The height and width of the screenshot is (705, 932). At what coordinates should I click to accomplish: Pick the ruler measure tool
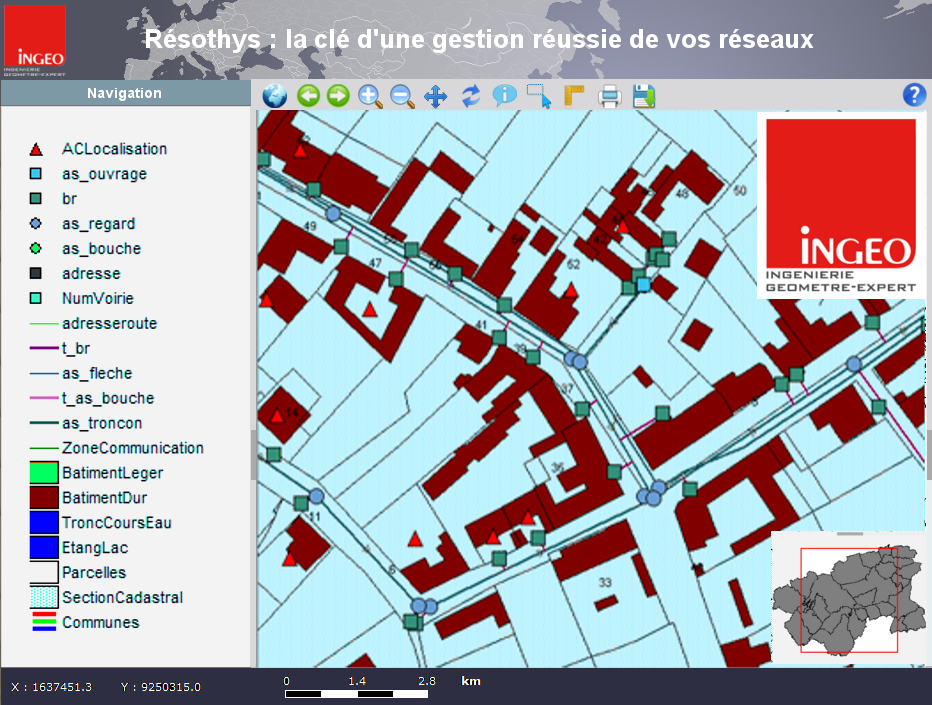(574, 96)
